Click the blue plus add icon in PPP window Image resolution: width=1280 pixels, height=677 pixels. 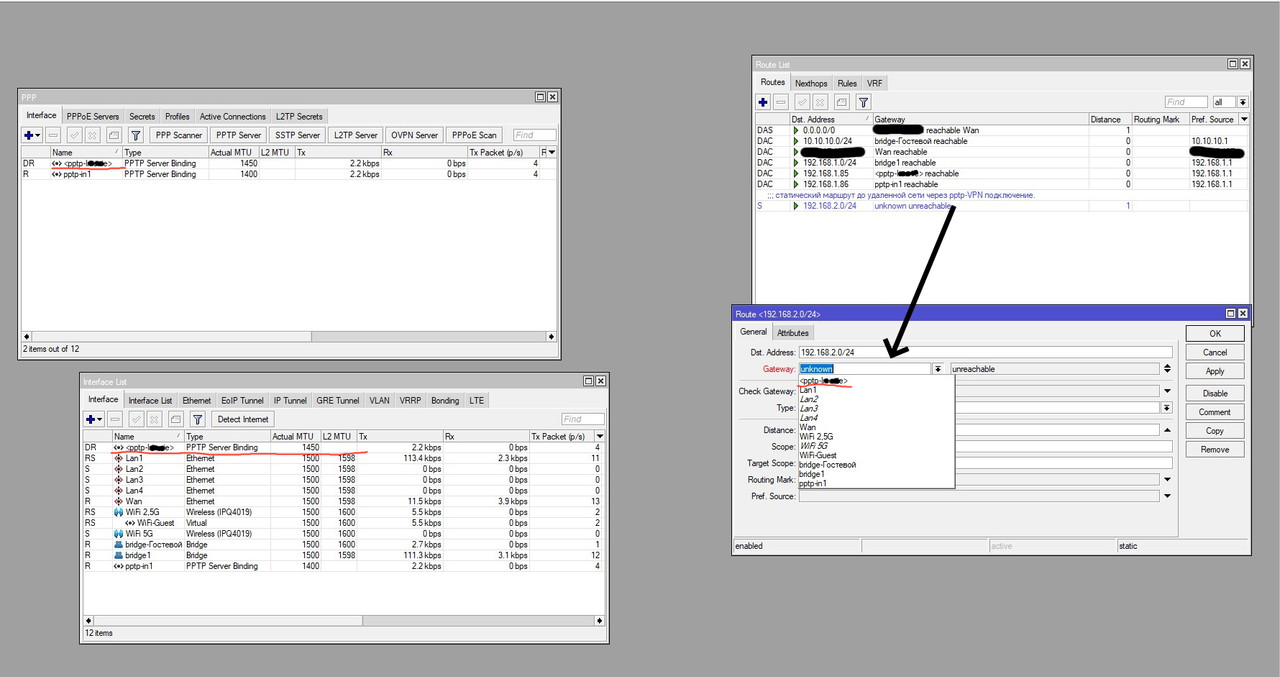coord(32,135)
